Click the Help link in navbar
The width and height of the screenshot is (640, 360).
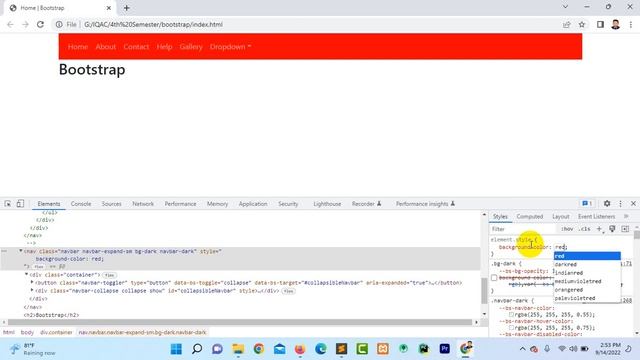(164, 47)
